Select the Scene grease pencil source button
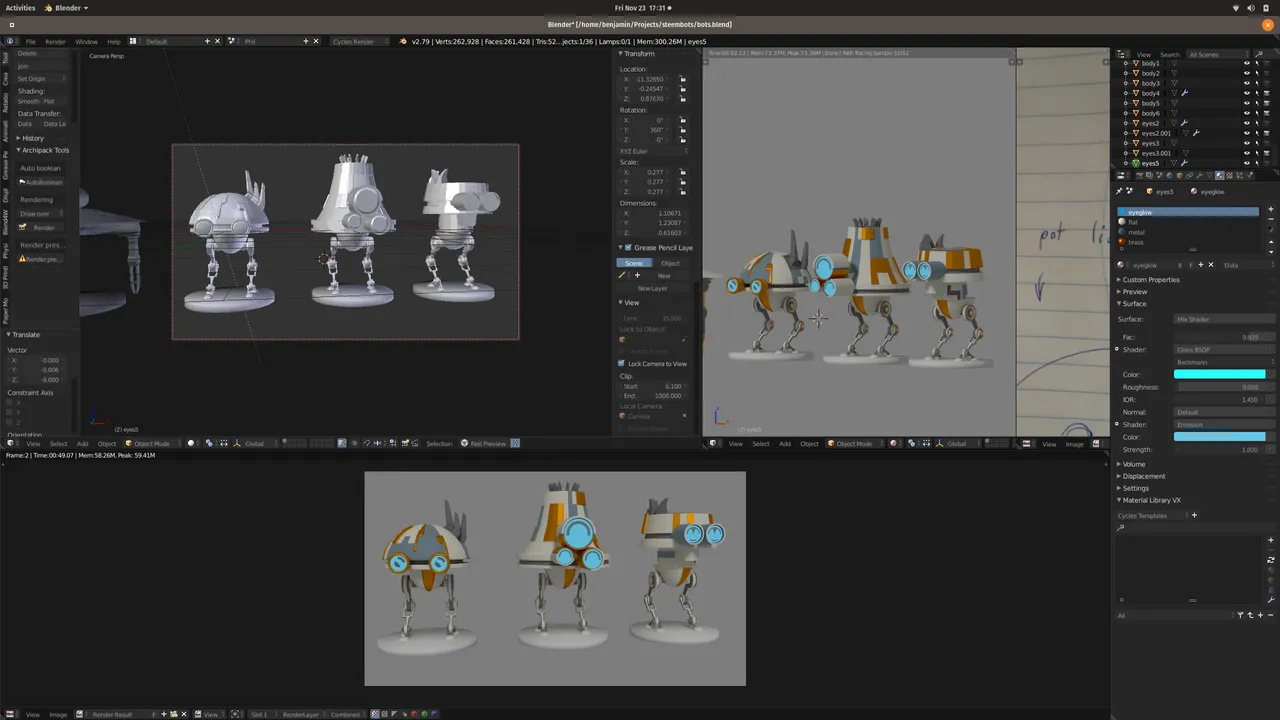Screen dimensions: 1280x720 pos(634,263)
